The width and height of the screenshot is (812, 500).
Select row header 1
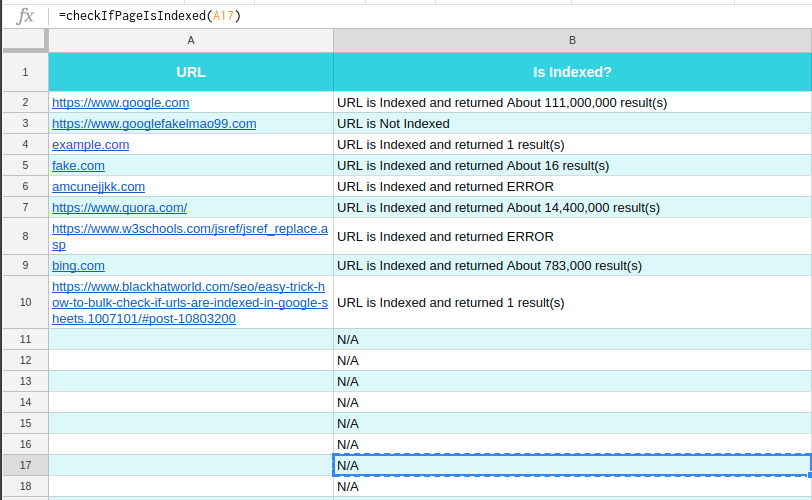tap(25, 72)
